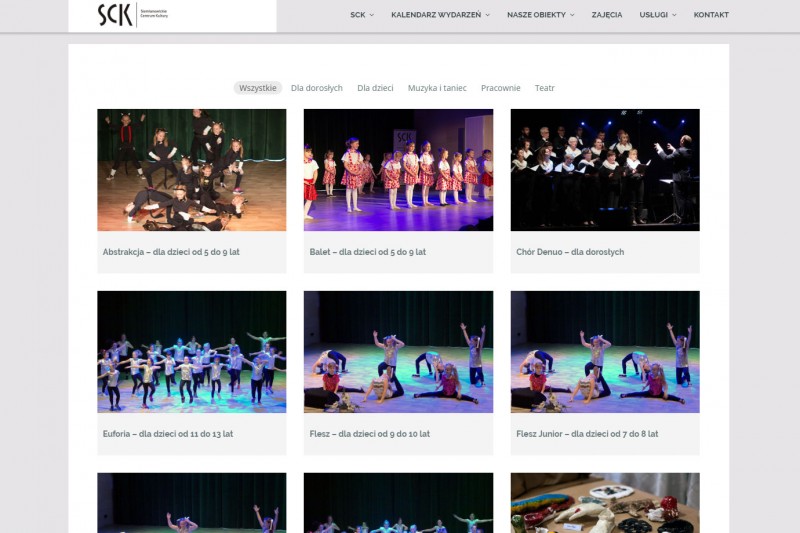This screenshot has height=533, width=800.
Task: Open Balet – dla dzieci od 5 do 9 lat
Action: coord(367,252)
